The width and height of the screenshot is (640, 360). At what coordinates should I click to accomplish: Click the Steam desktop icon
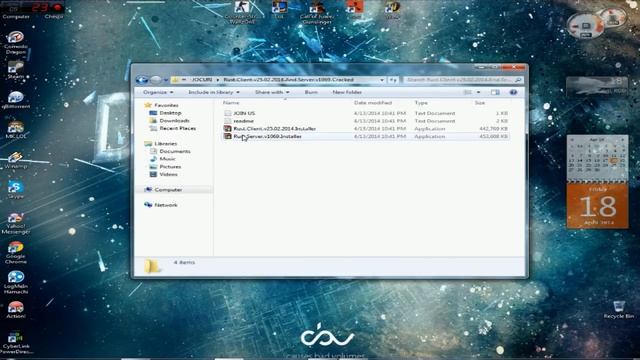[x=16, y=69]
